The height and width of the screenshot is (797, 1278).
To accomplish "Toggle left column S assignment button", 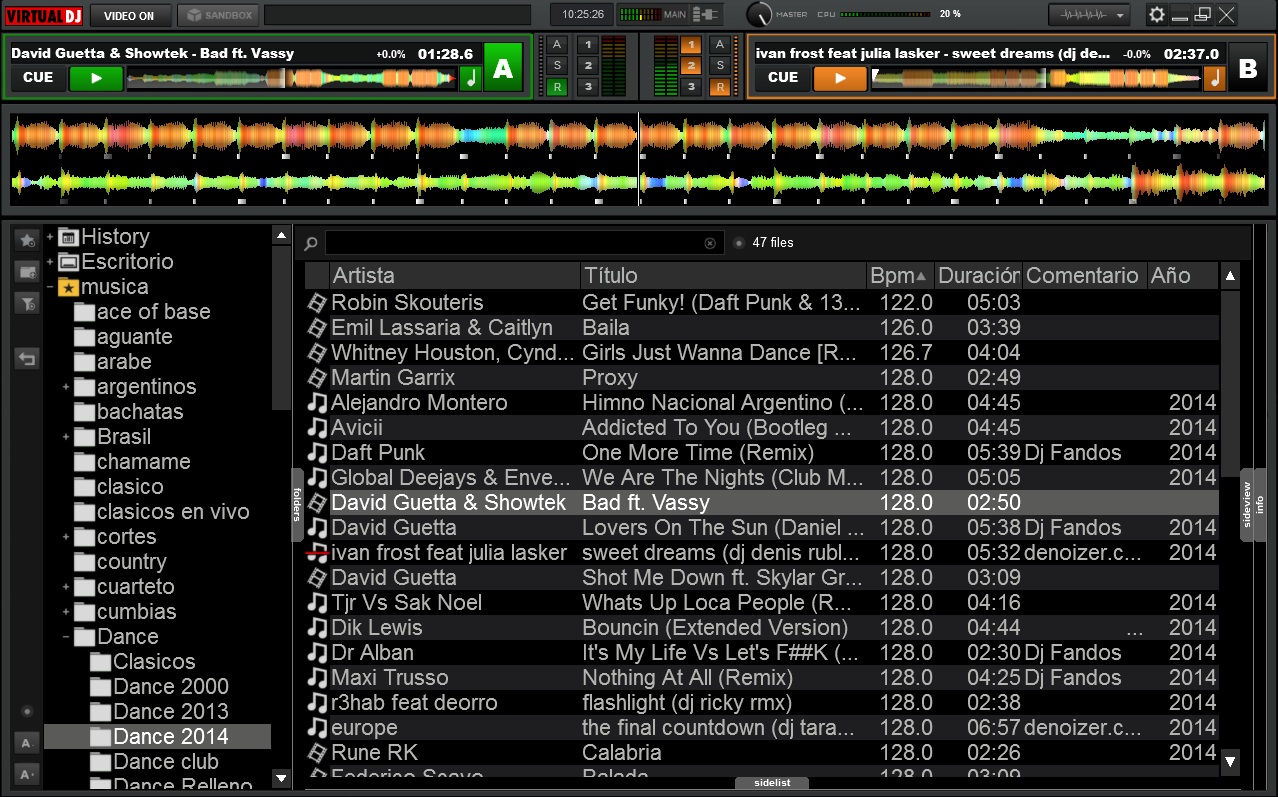I will click(x=557, y=65).
